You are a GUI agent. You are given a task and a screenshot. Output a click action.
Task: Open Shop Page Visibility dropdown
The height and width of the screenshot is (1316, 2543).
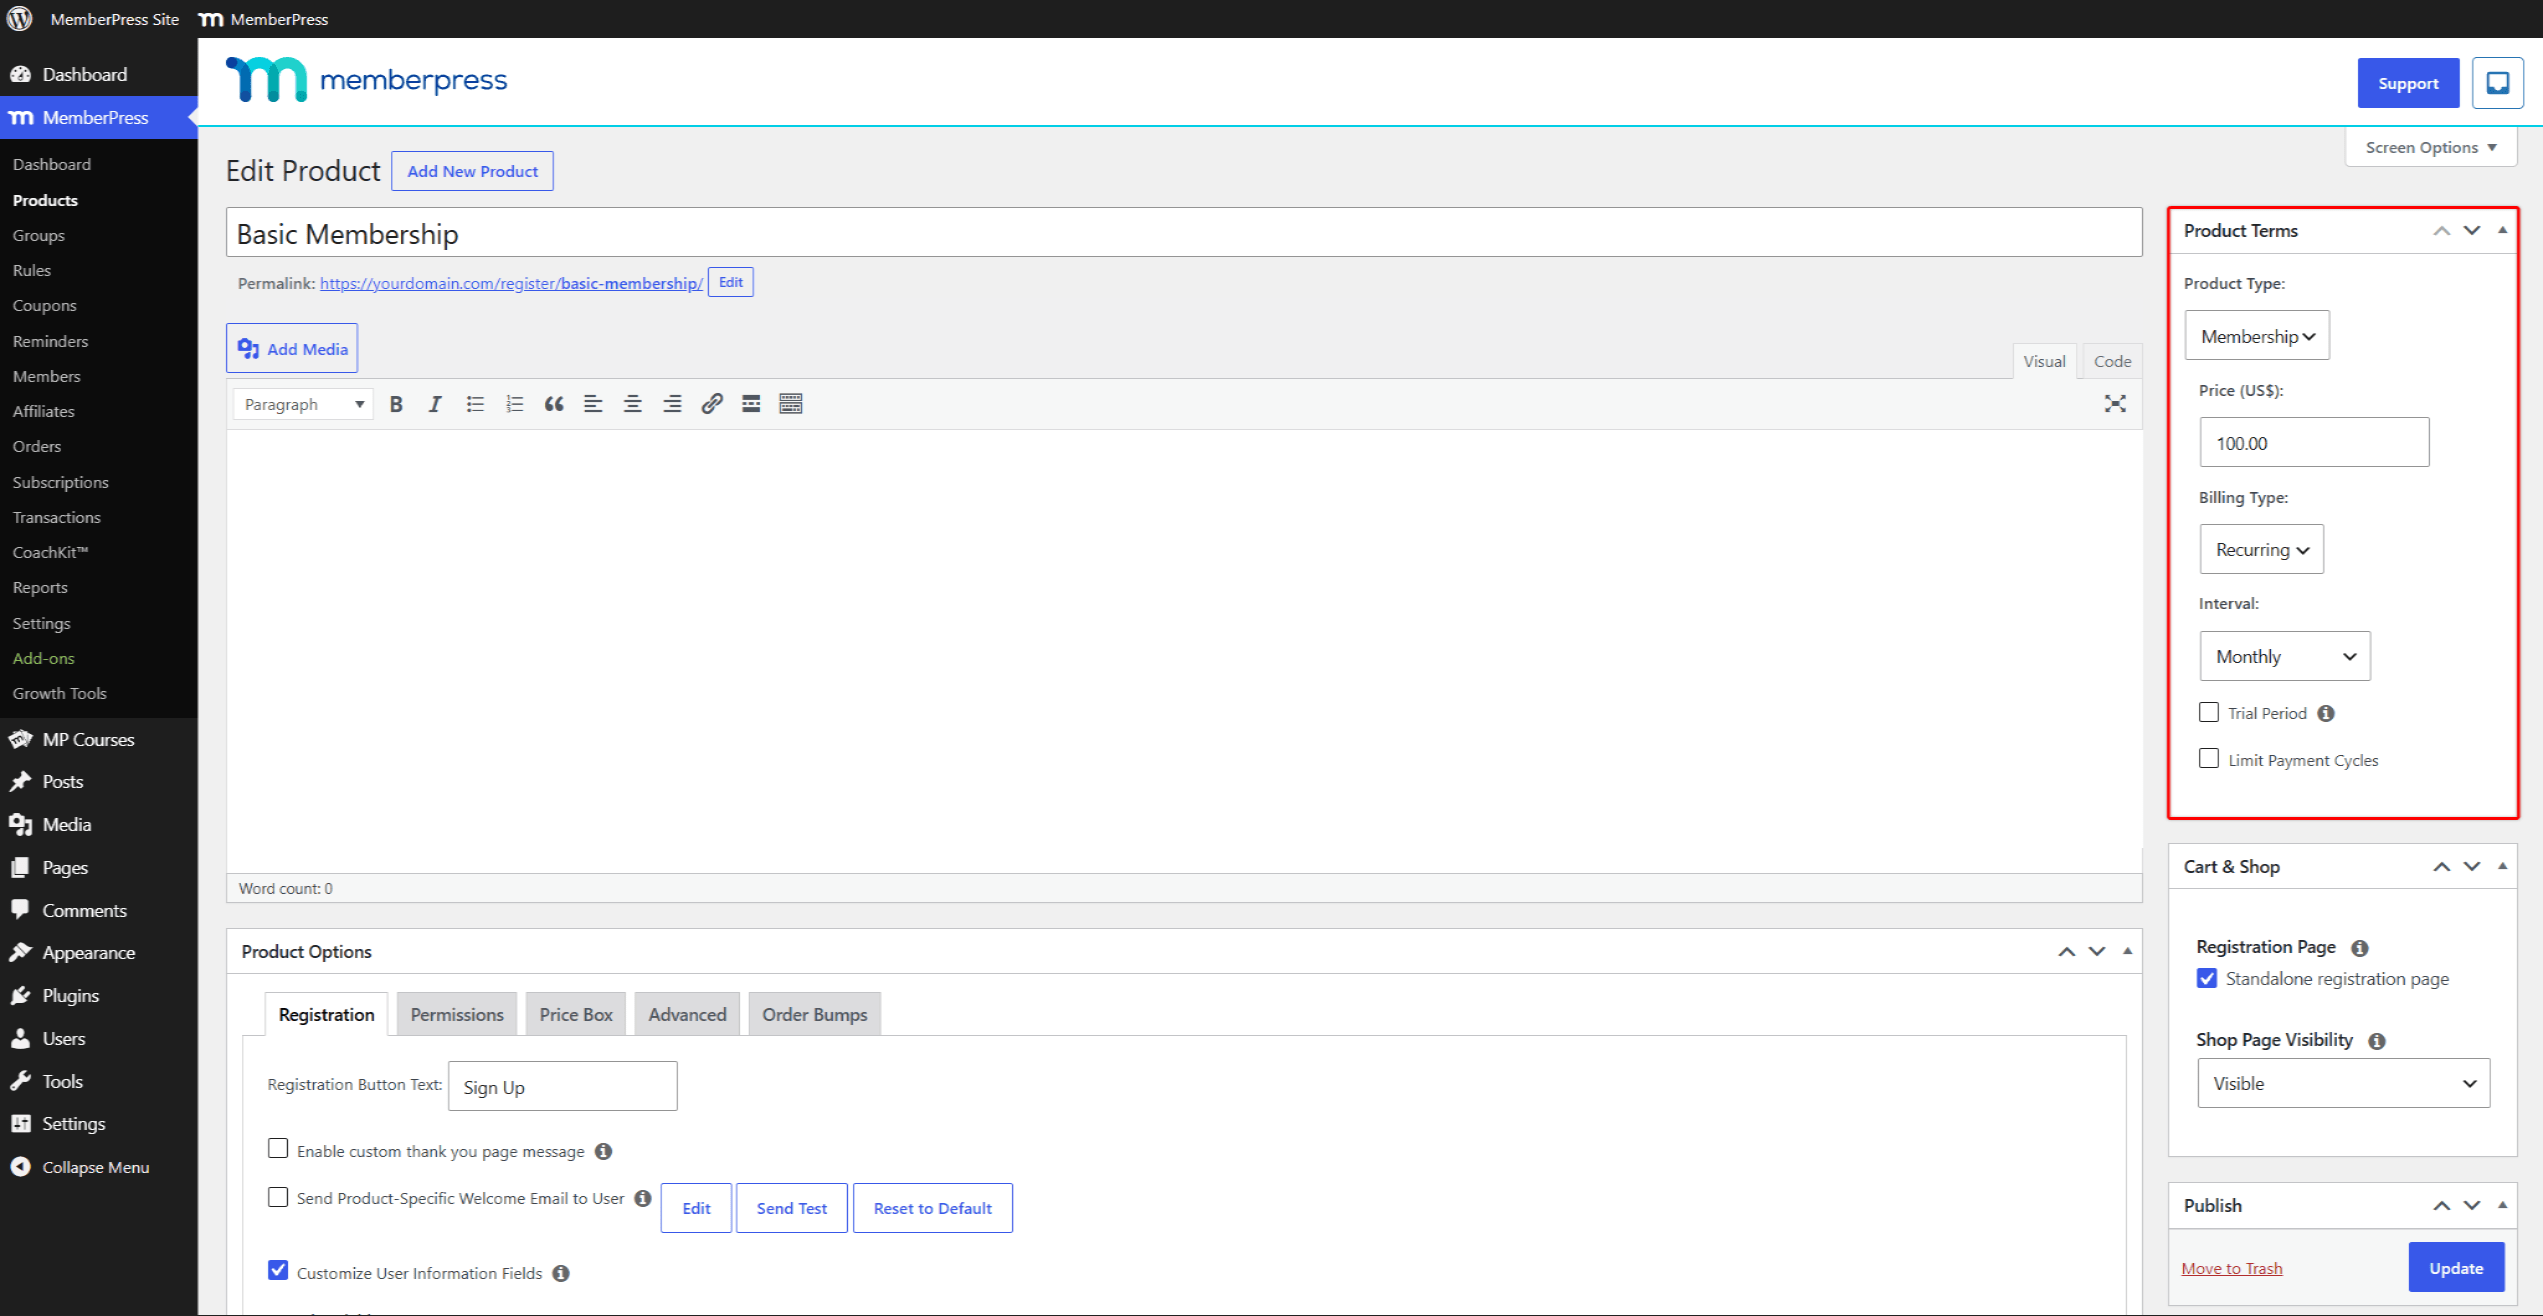click(x=2343, y=1083)
